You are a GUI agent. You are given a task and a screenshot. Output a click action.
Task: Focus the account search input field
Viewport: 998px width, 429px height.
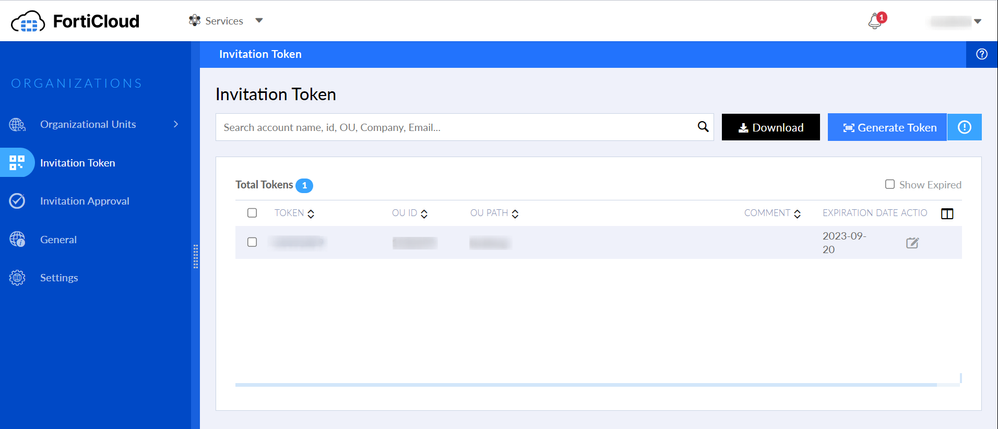click(x=455, y=127)
